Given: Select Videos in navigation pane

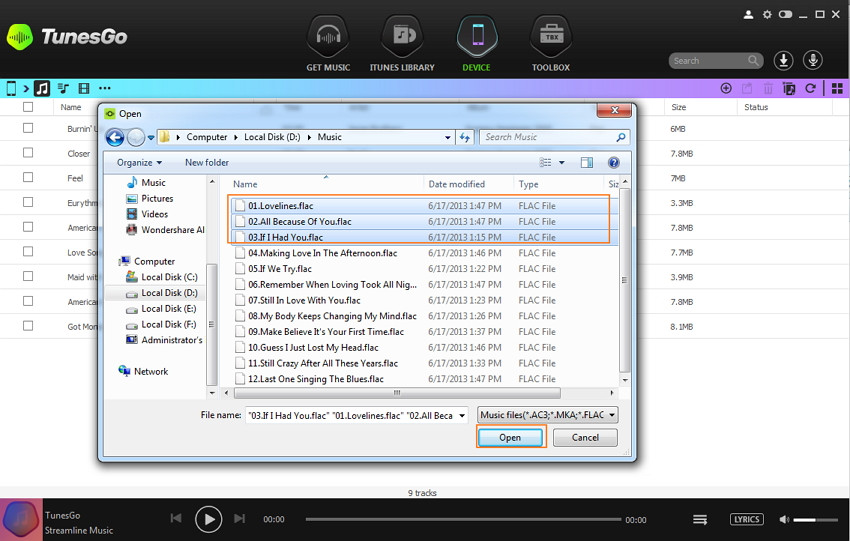Looking at the screenshot, I should 154,214.
